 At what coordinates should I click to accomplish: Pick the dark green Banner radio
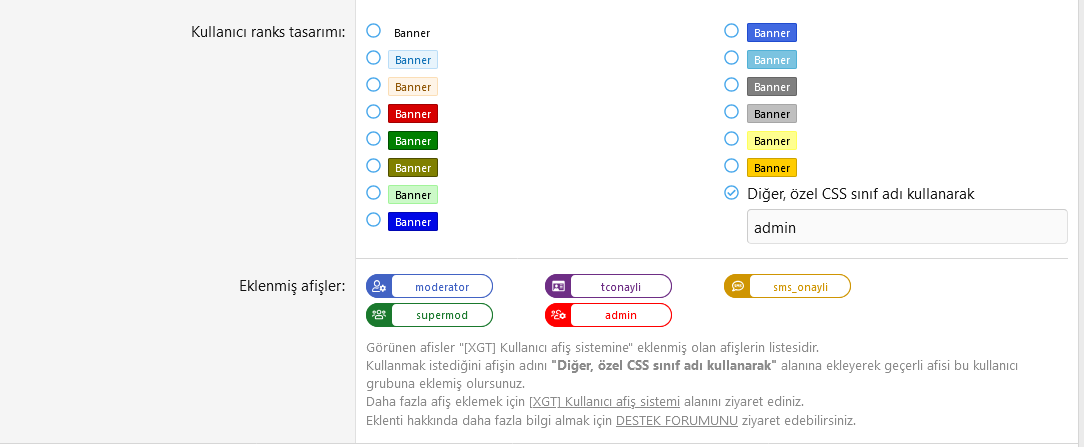point(373,139)
